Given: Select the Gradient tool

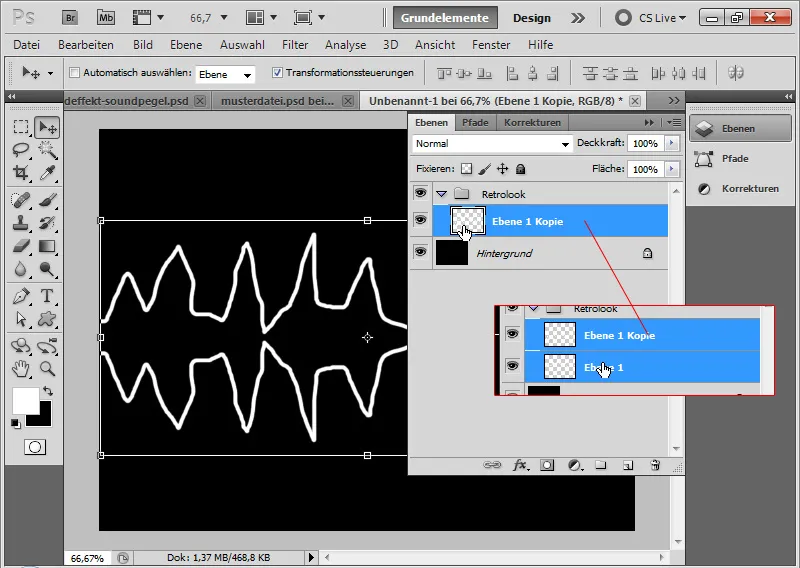Looking at the screenshot, I should pos(47,246).
